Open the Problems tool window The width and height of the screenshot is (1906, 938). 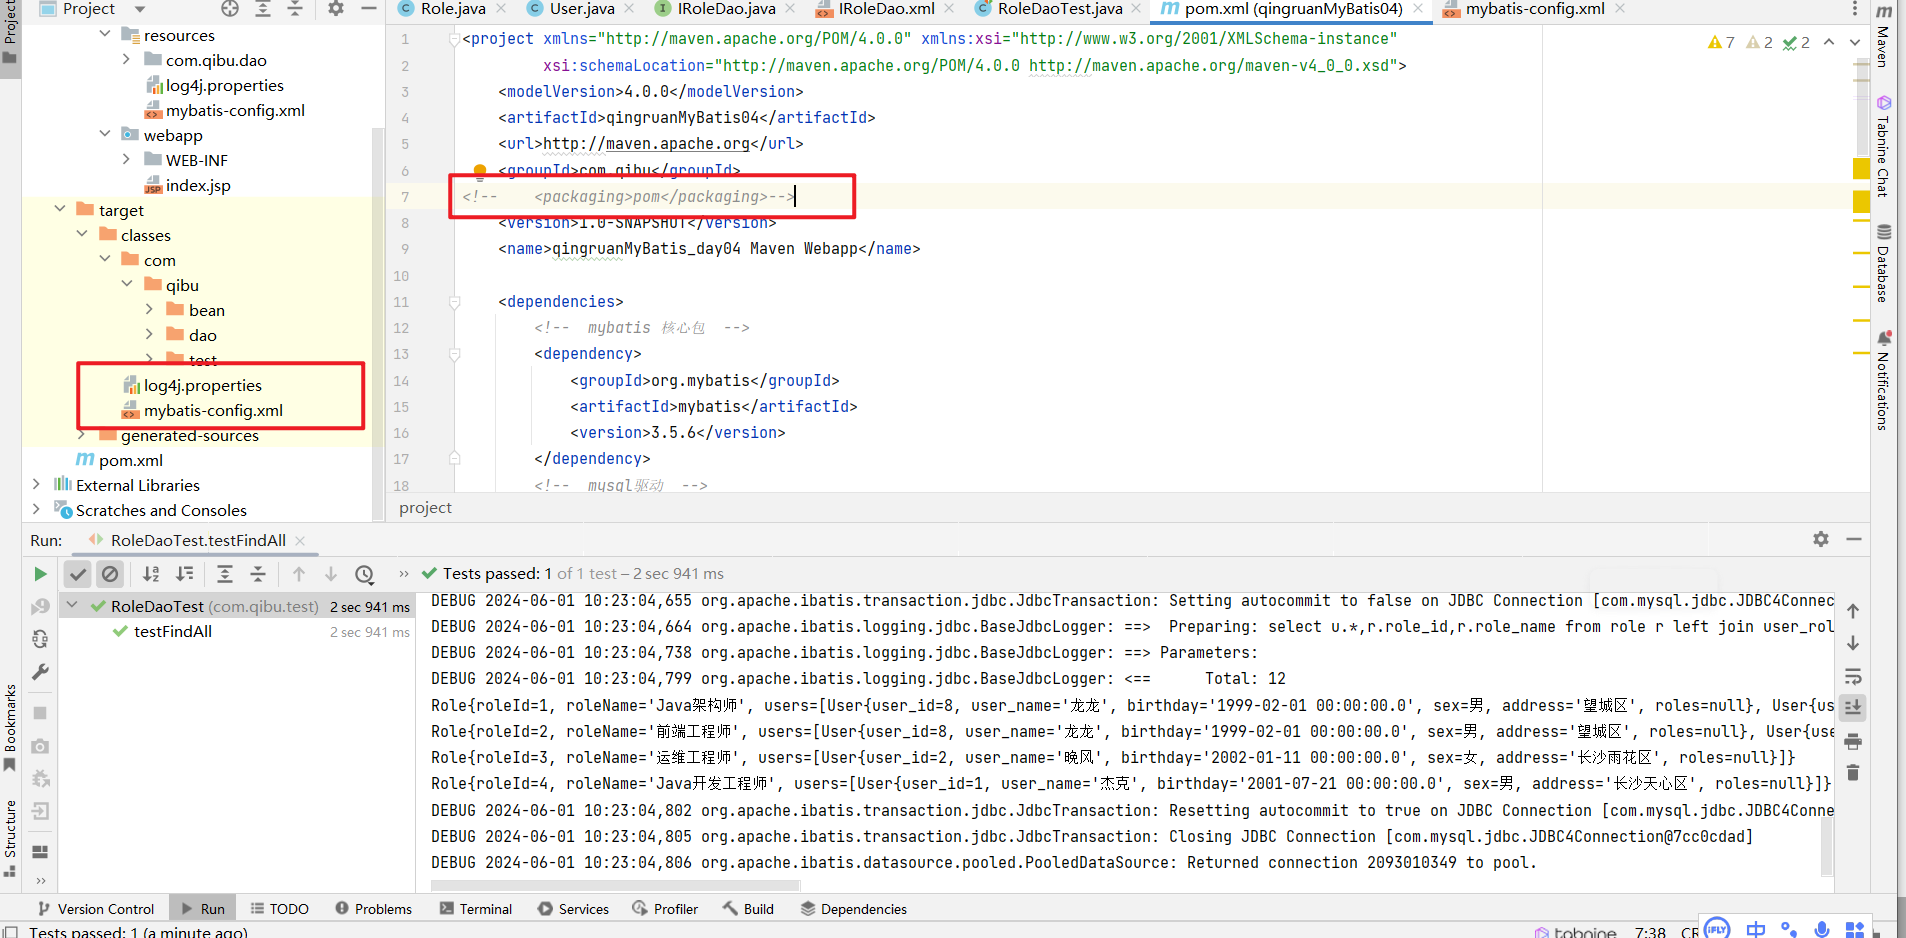pyautogui.click(x=374, y=909)
